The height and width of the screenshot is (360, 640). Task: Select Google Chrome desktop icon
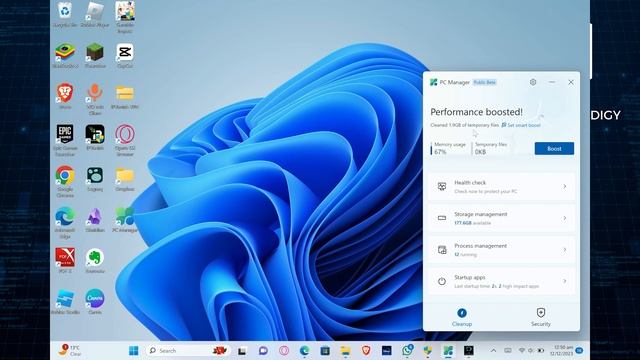click(65, 182)
